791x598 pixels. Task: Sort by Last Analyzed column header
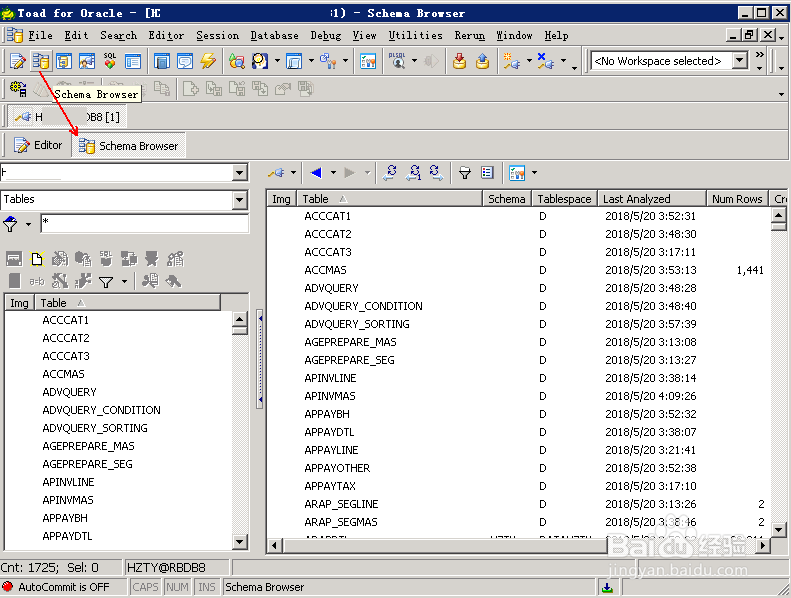pos(651,199)
